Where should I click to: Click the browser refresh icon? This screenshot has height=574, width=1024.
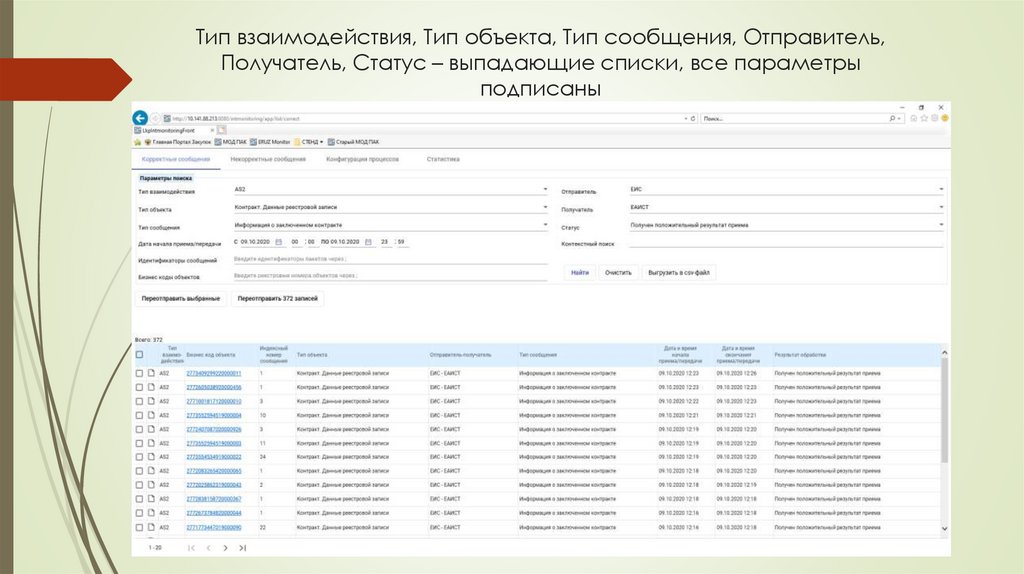click(x=694, y=118)
